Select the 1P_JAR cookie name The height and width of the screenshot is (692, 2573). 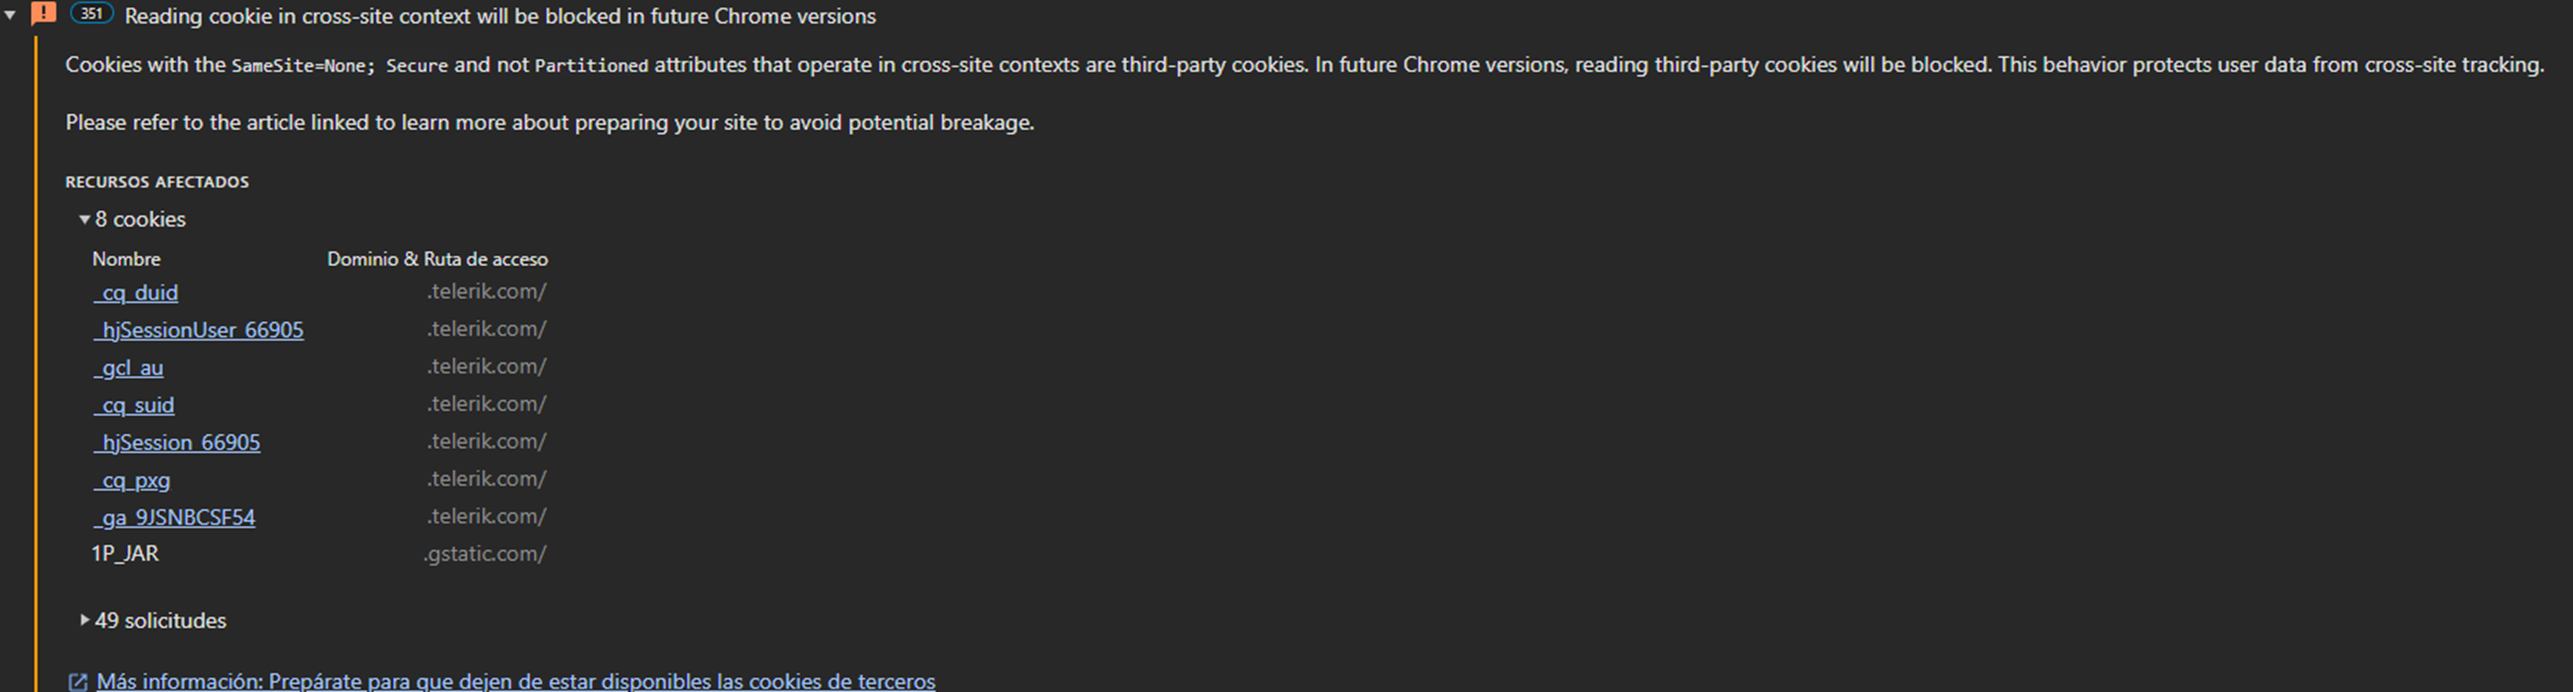(x=125, y=554)
